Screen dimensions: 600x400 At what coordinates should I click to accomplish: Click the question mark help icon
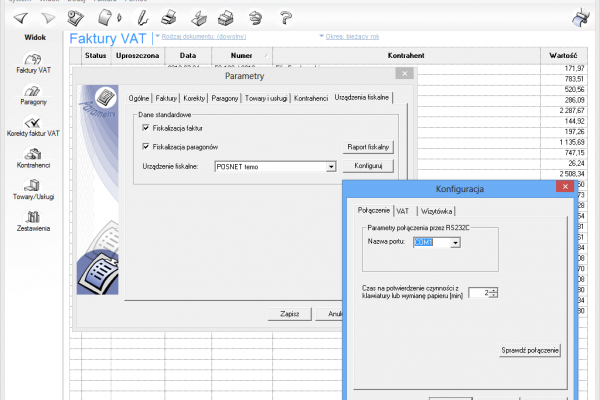tap(286, 17)
